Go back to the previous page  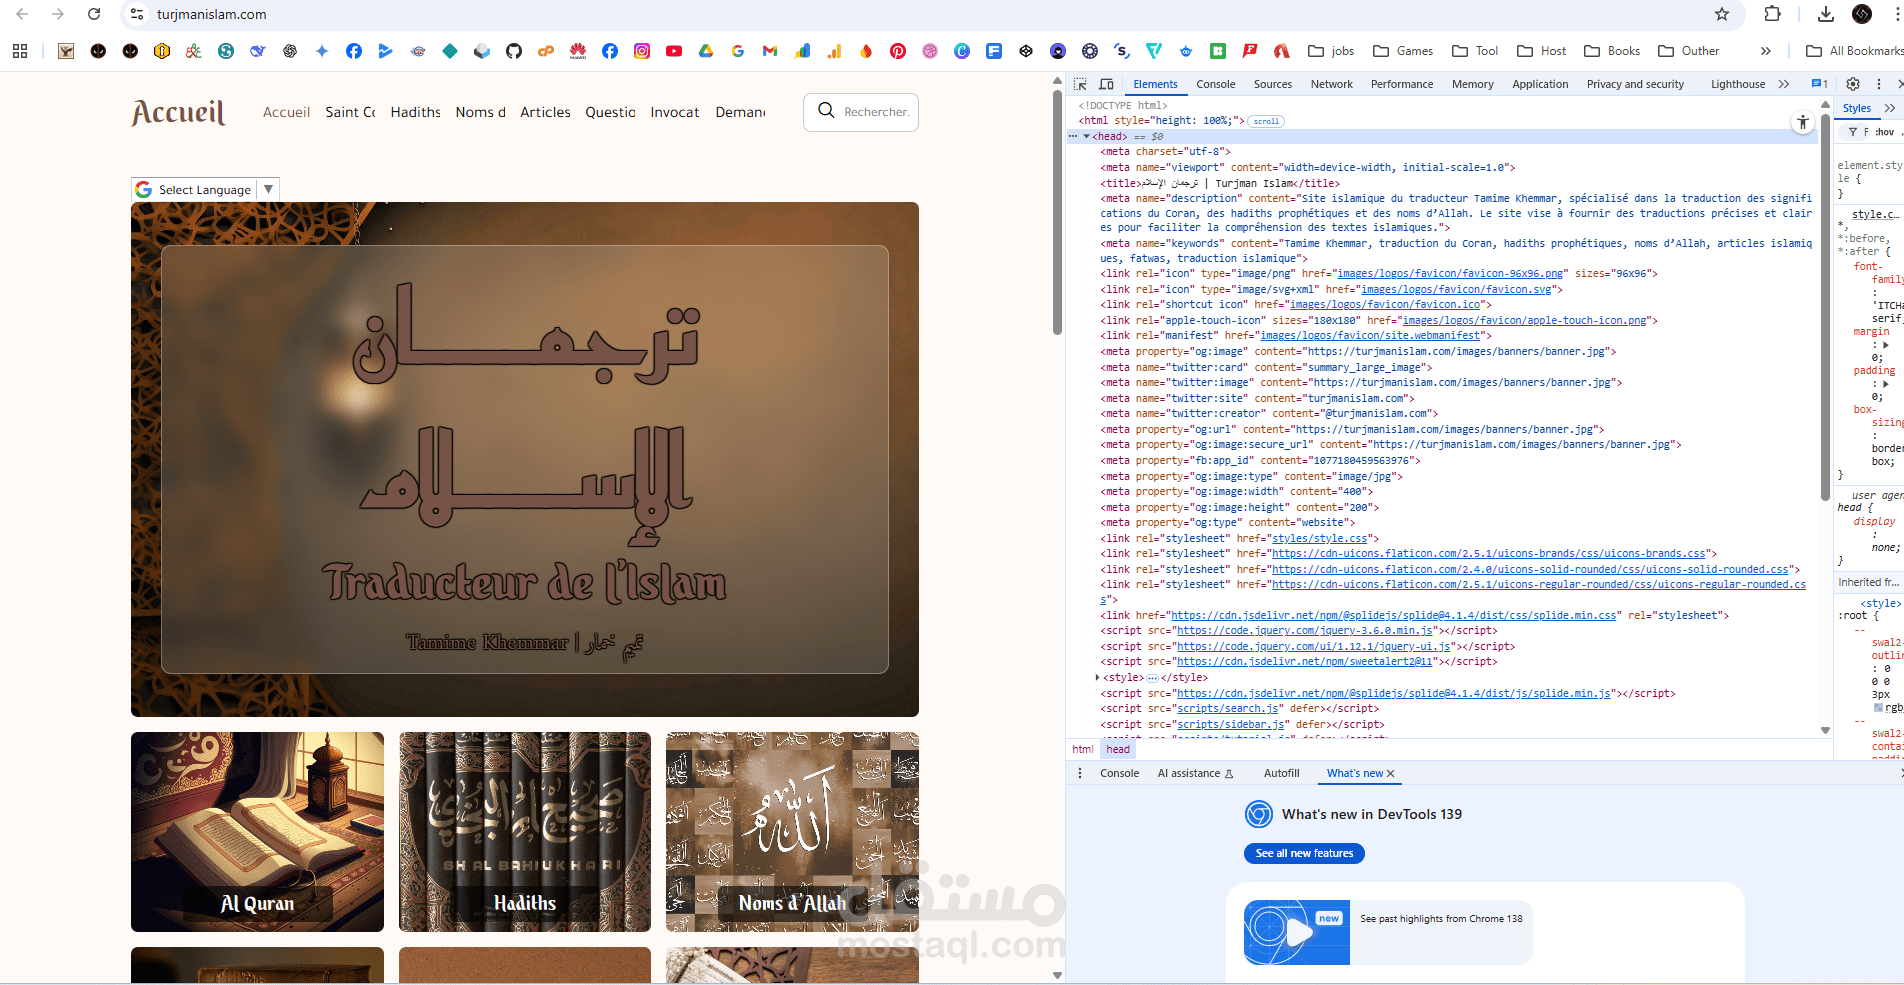[x=22, y=14]
